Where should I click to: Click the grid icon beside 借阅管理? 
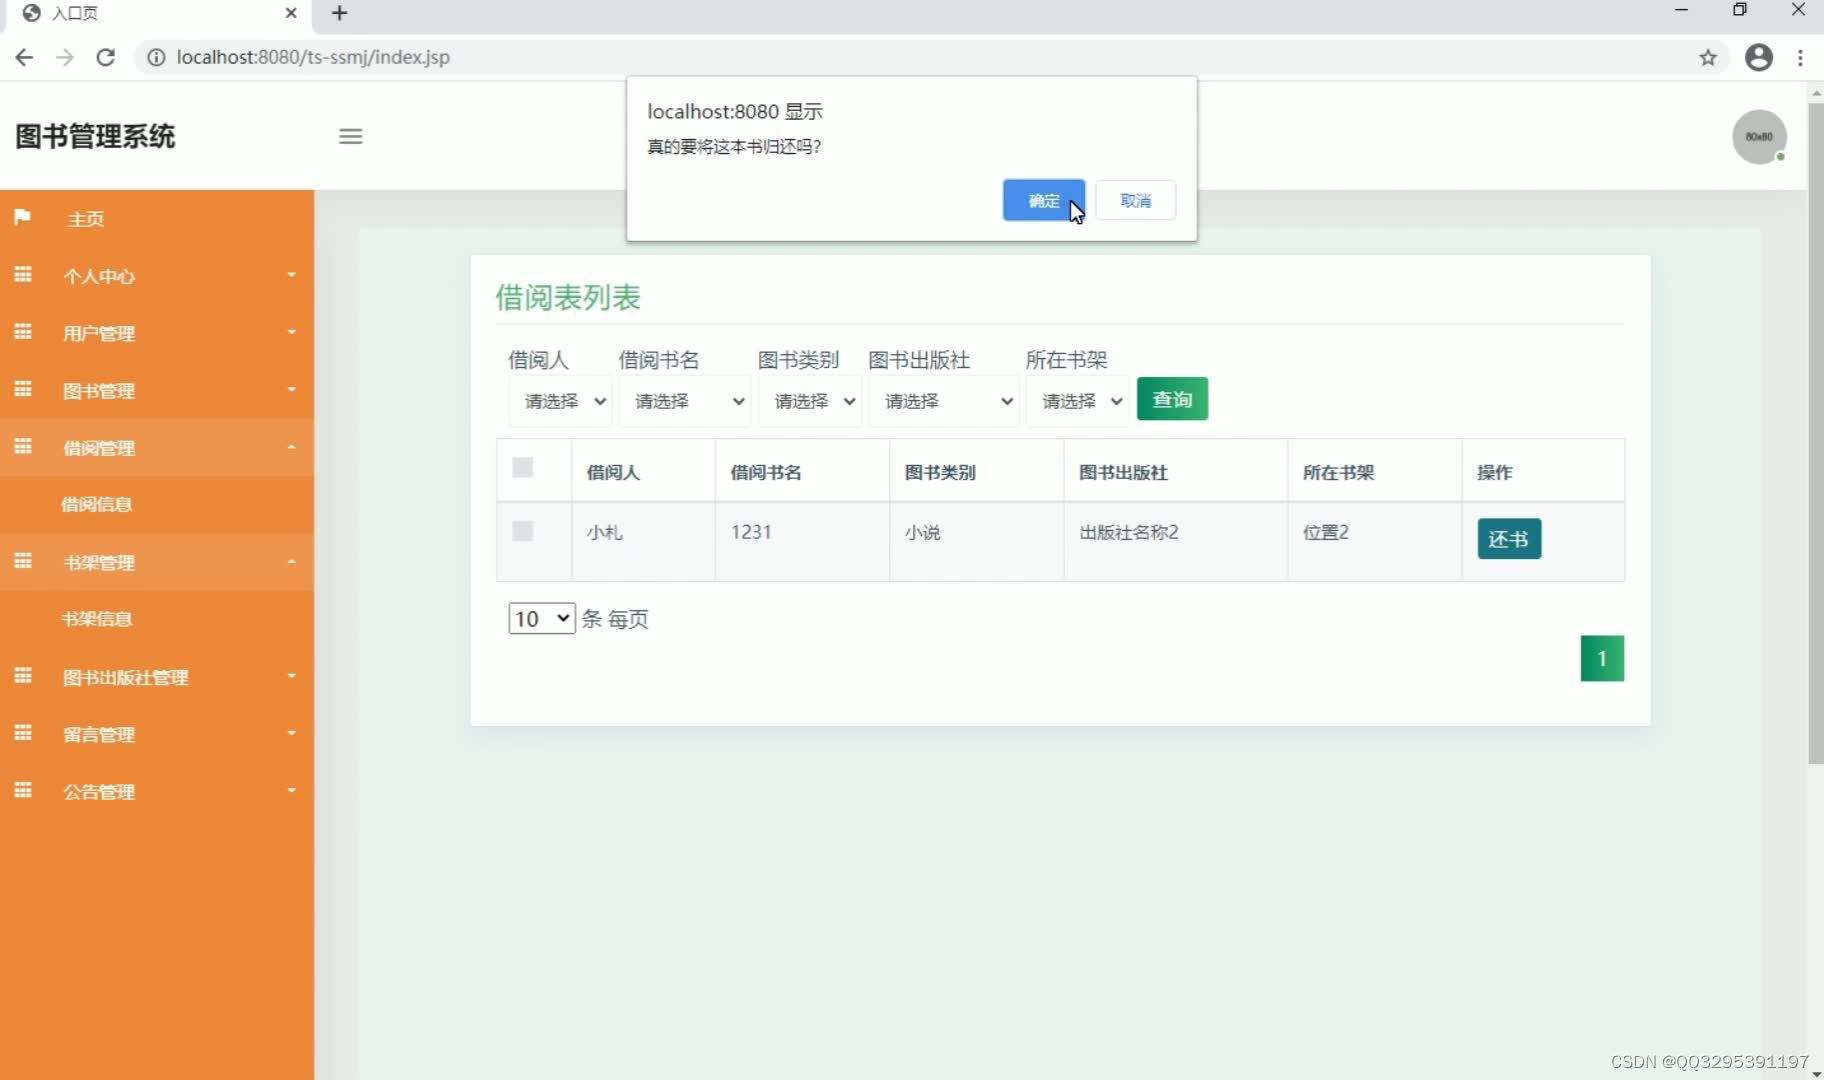(x=23, y=446)
